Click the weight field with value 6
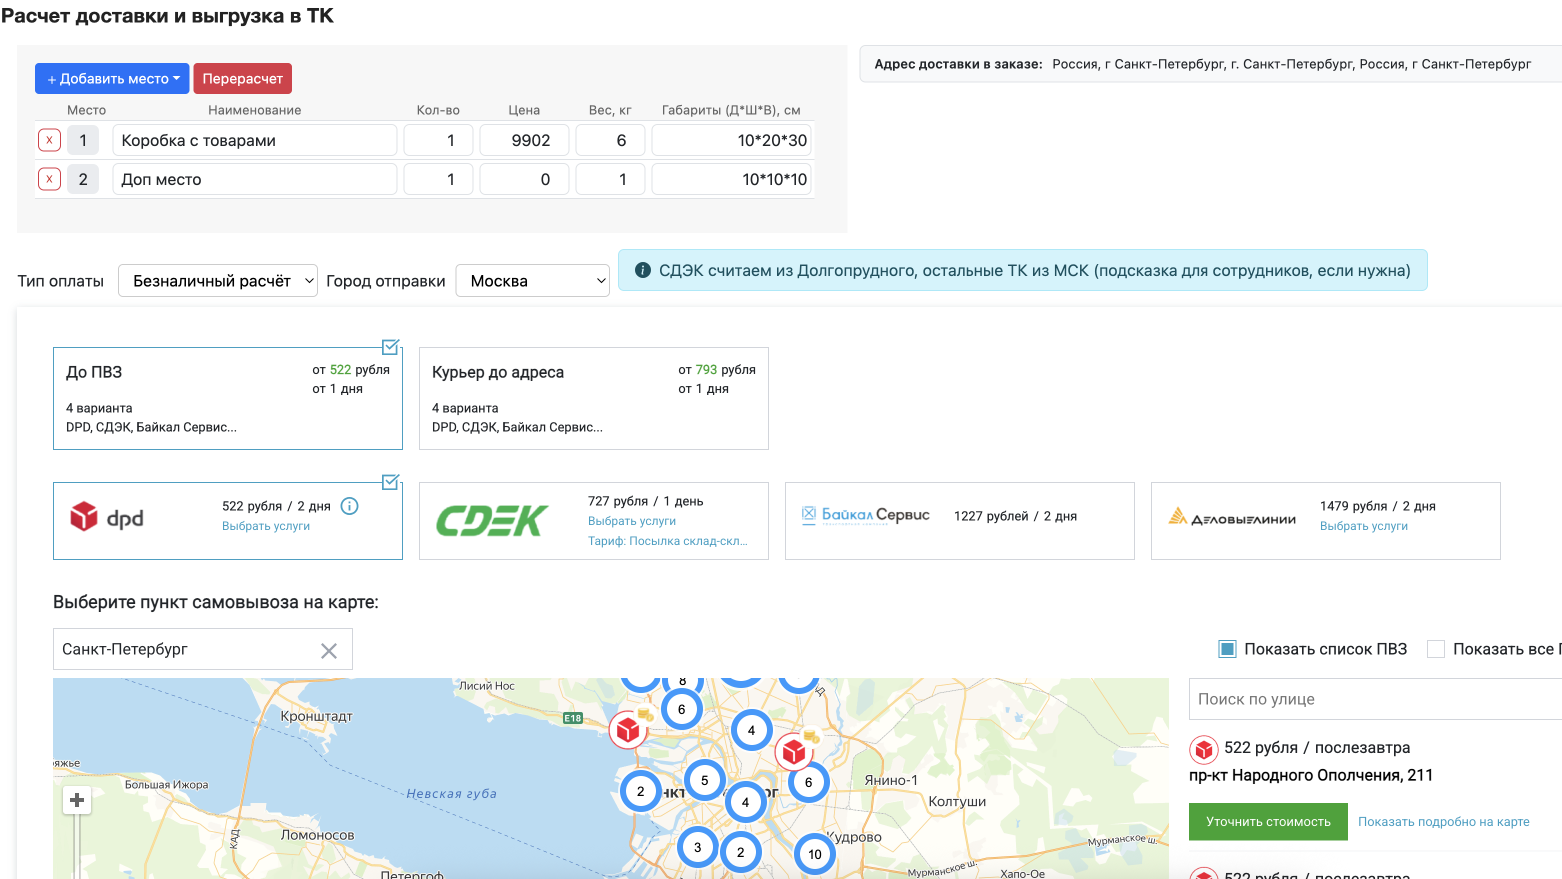The height and width of the screenshot is (879, 1562). coord(610,141)
